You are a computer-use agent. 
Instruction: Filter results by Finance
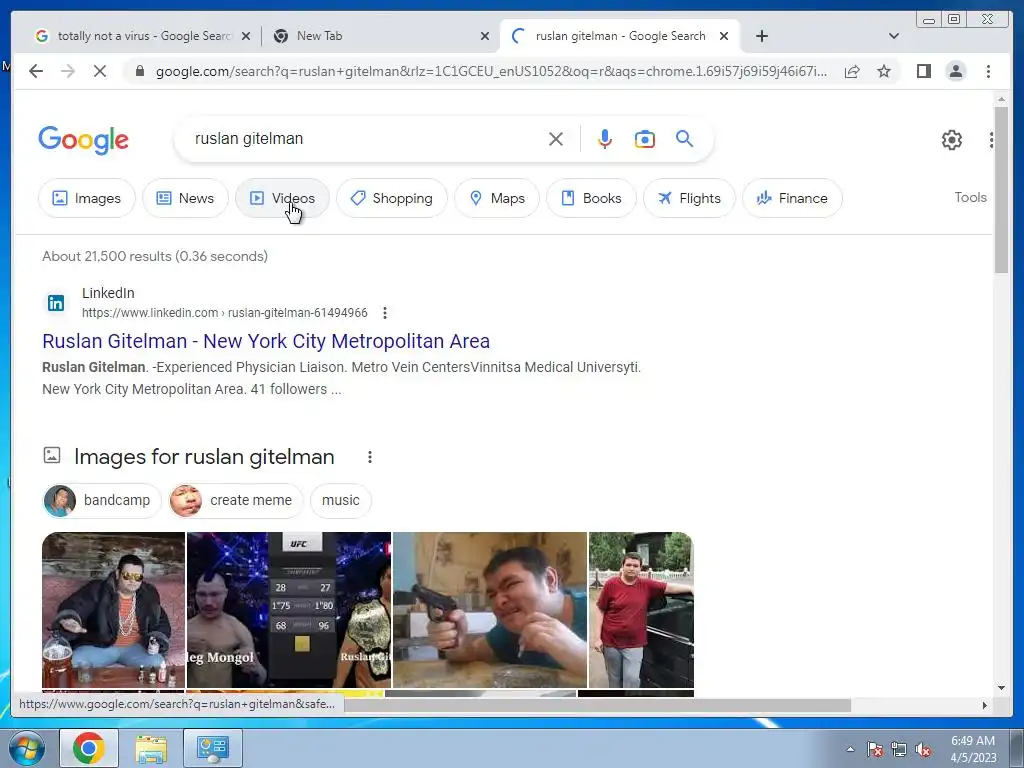coord(792,198)
